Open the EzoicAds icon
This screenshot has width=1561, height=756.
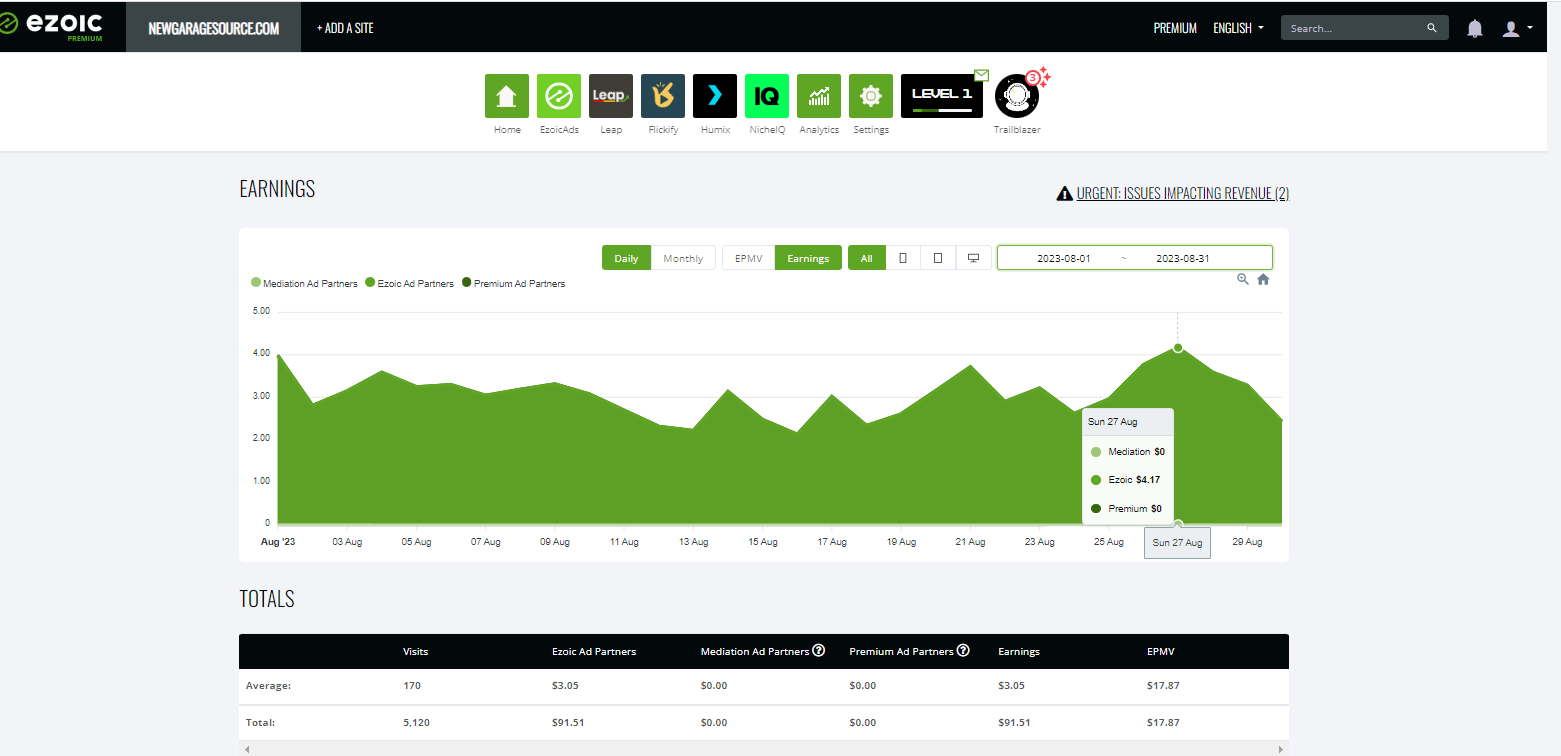pyautogui.click(x=559, y=96)
